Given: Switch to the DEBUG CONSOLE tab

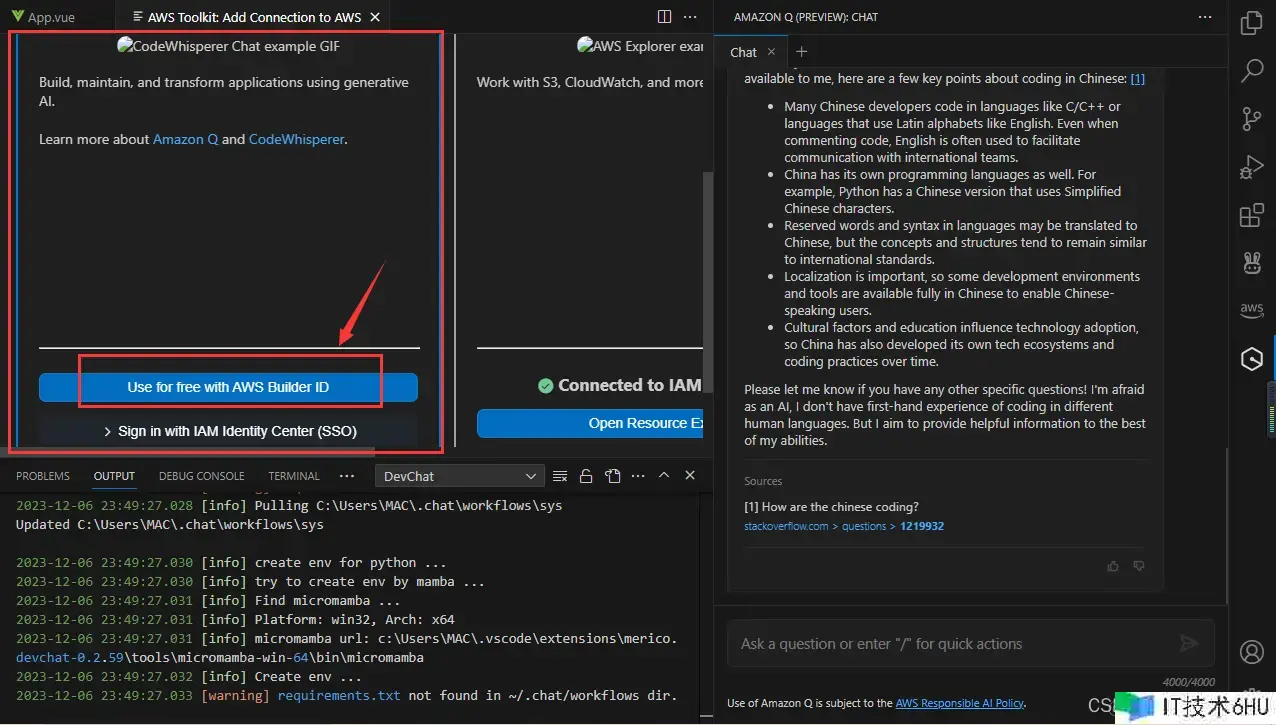Looking at the screenshot, I should [x=201, y=476].
